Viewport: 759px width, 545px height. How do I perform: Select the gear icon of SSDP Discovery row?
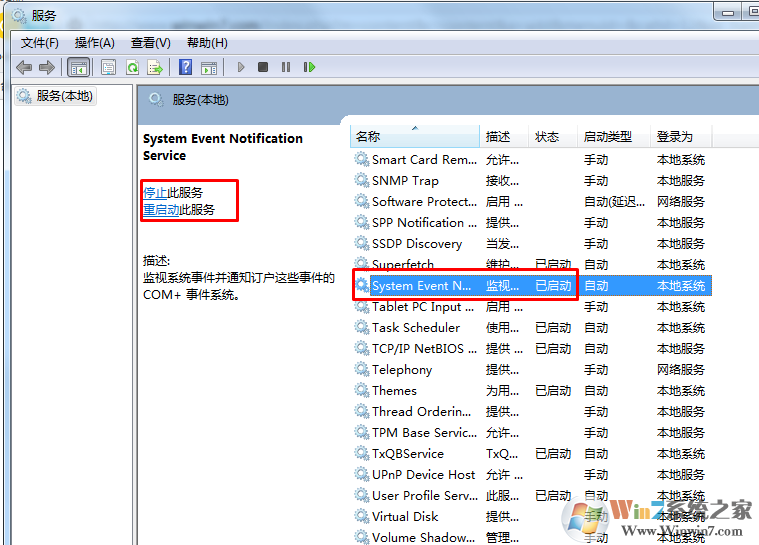(362, 243)
